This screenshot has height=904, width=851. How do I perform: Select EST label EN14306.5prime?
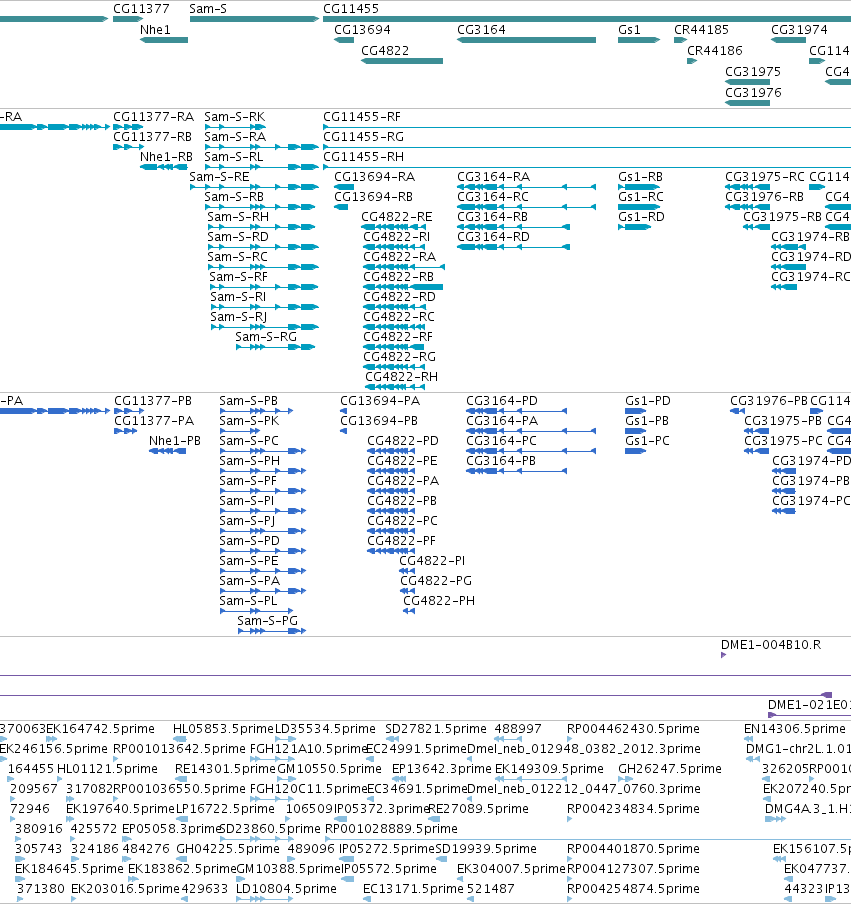794,729
